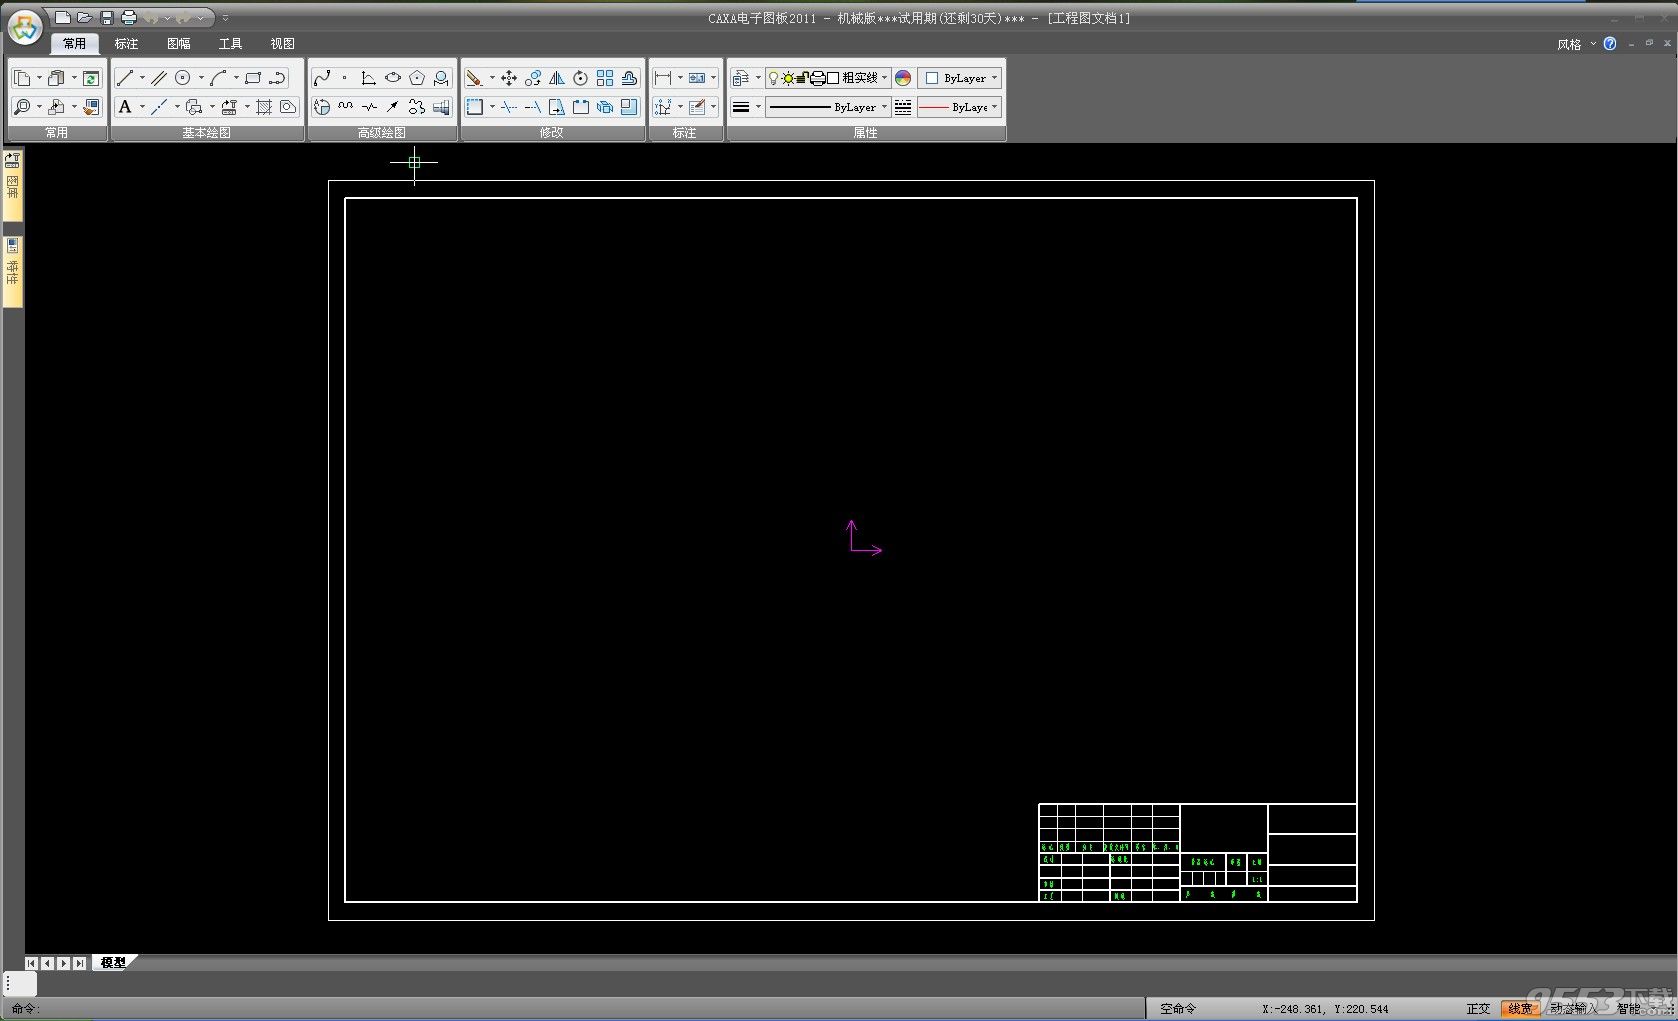
Task: Save the drawing with the floppy icon
Action: (107, 18)
